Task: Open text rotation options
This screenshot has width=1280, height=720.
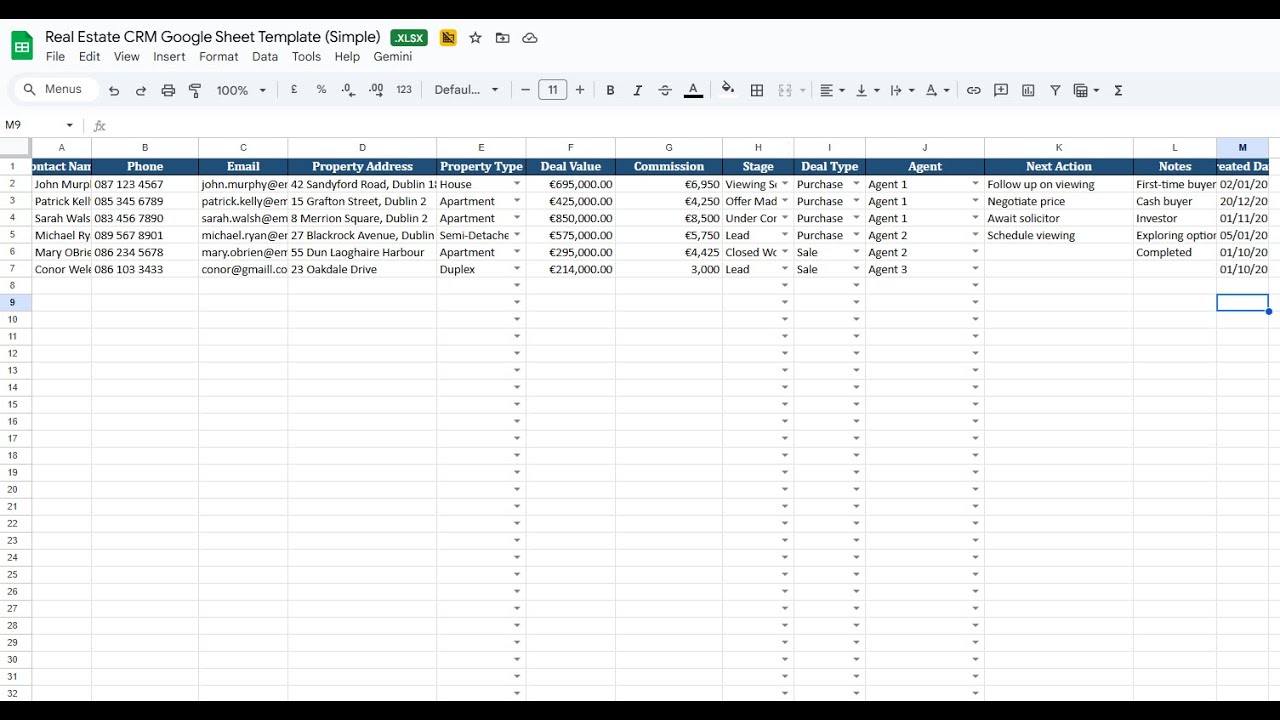Action: point(937,90)
